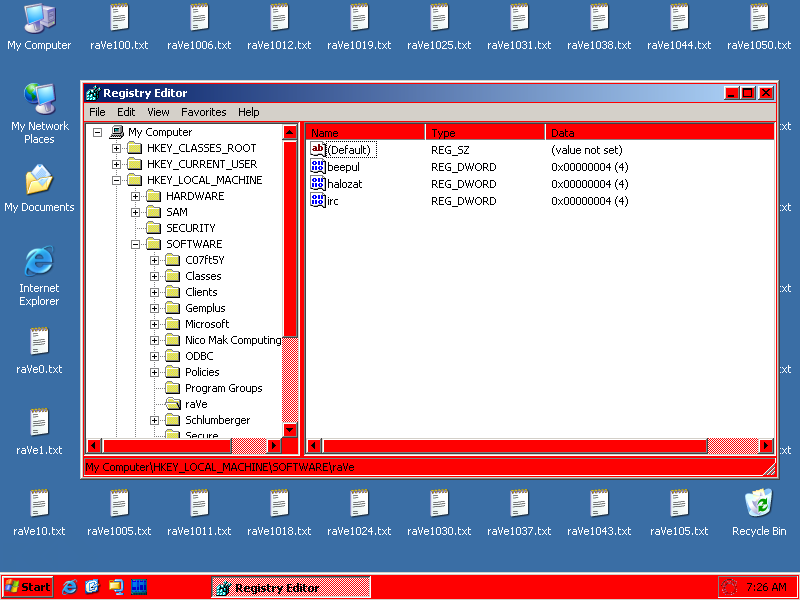The width and height of the screenshot is (800, 600).
Task: Launch Internet Explorer from quick launch
Action: coord(69,587)
